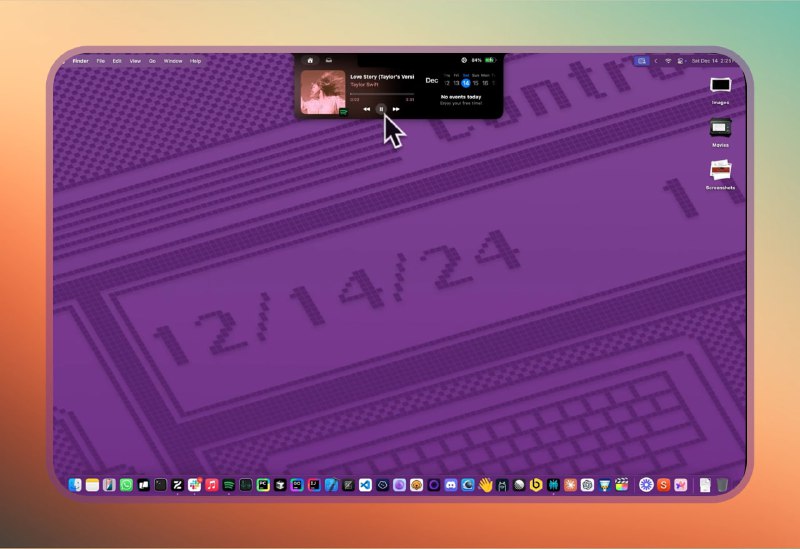This screenshot has width=800, height=549.
Task: Select December 14 in the calendar
Action: (466, 83)
